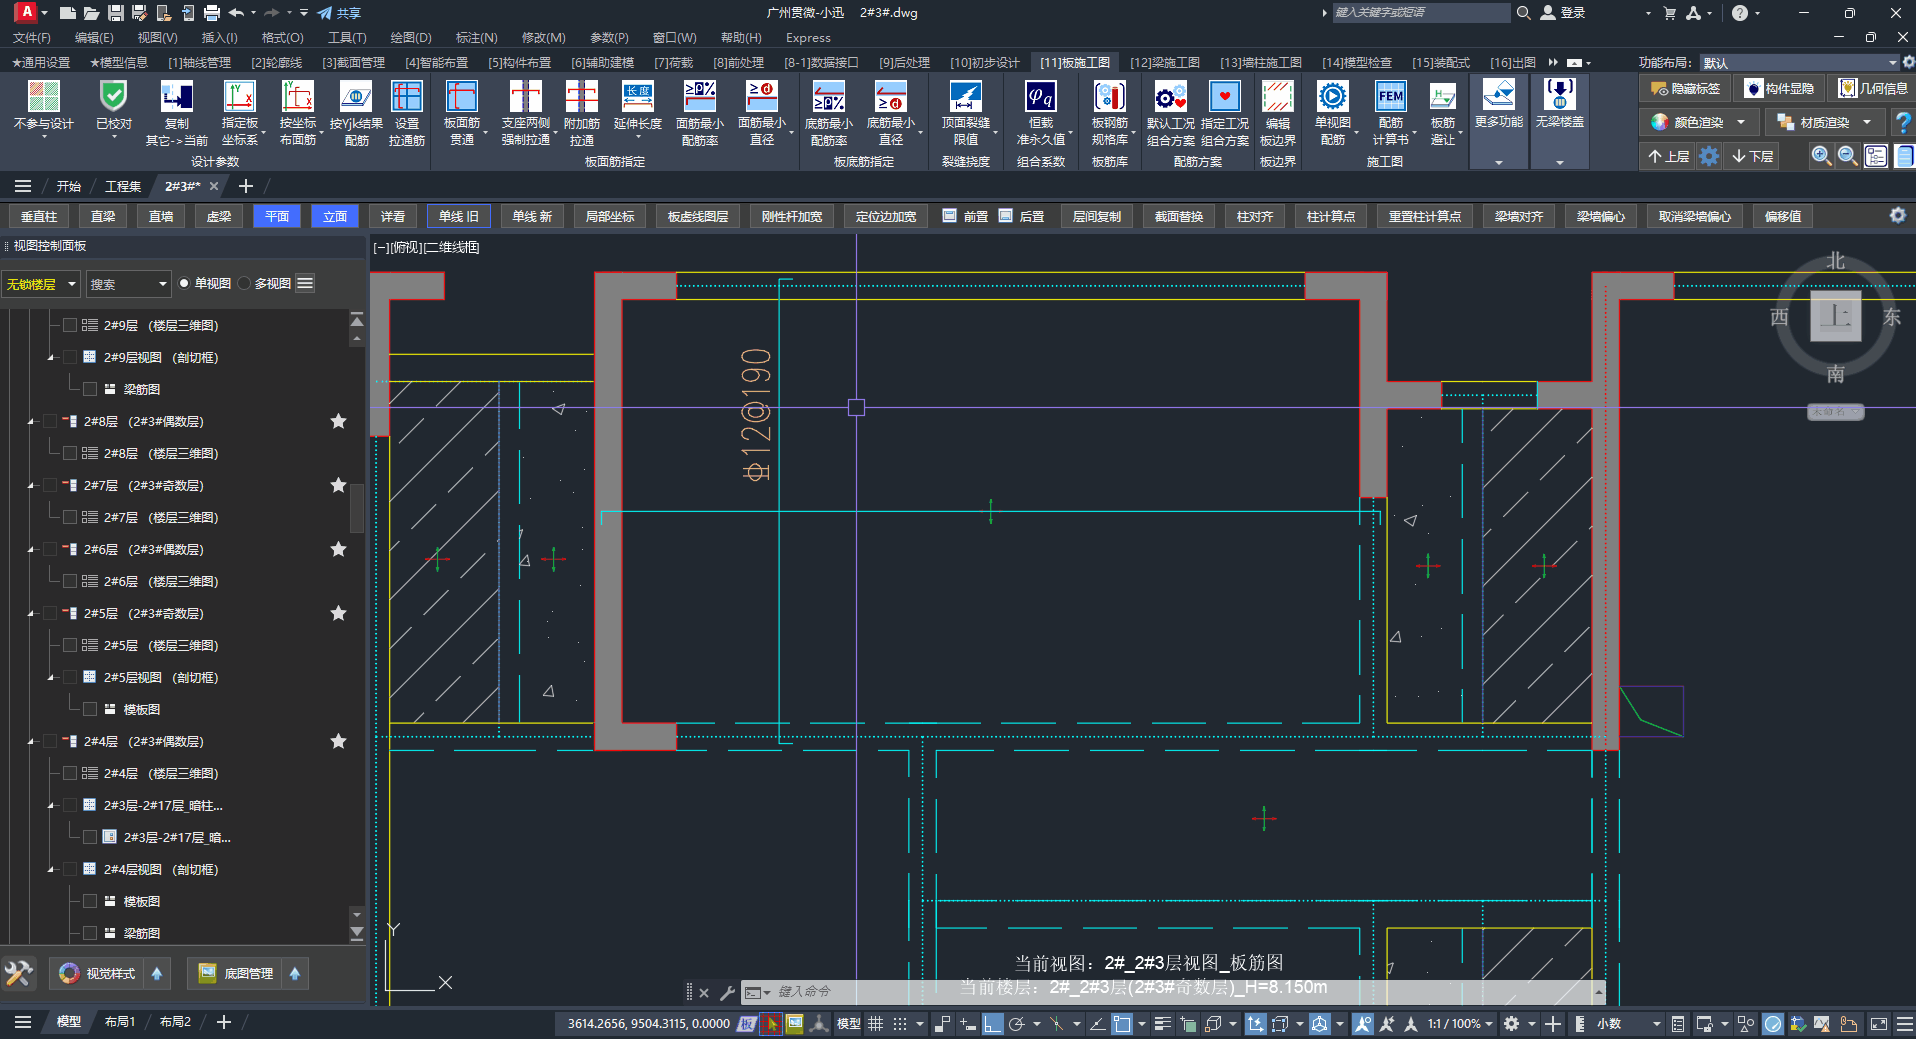Click the 面筋最小直径 icon

pyautogui.click(x=762, y=97)
